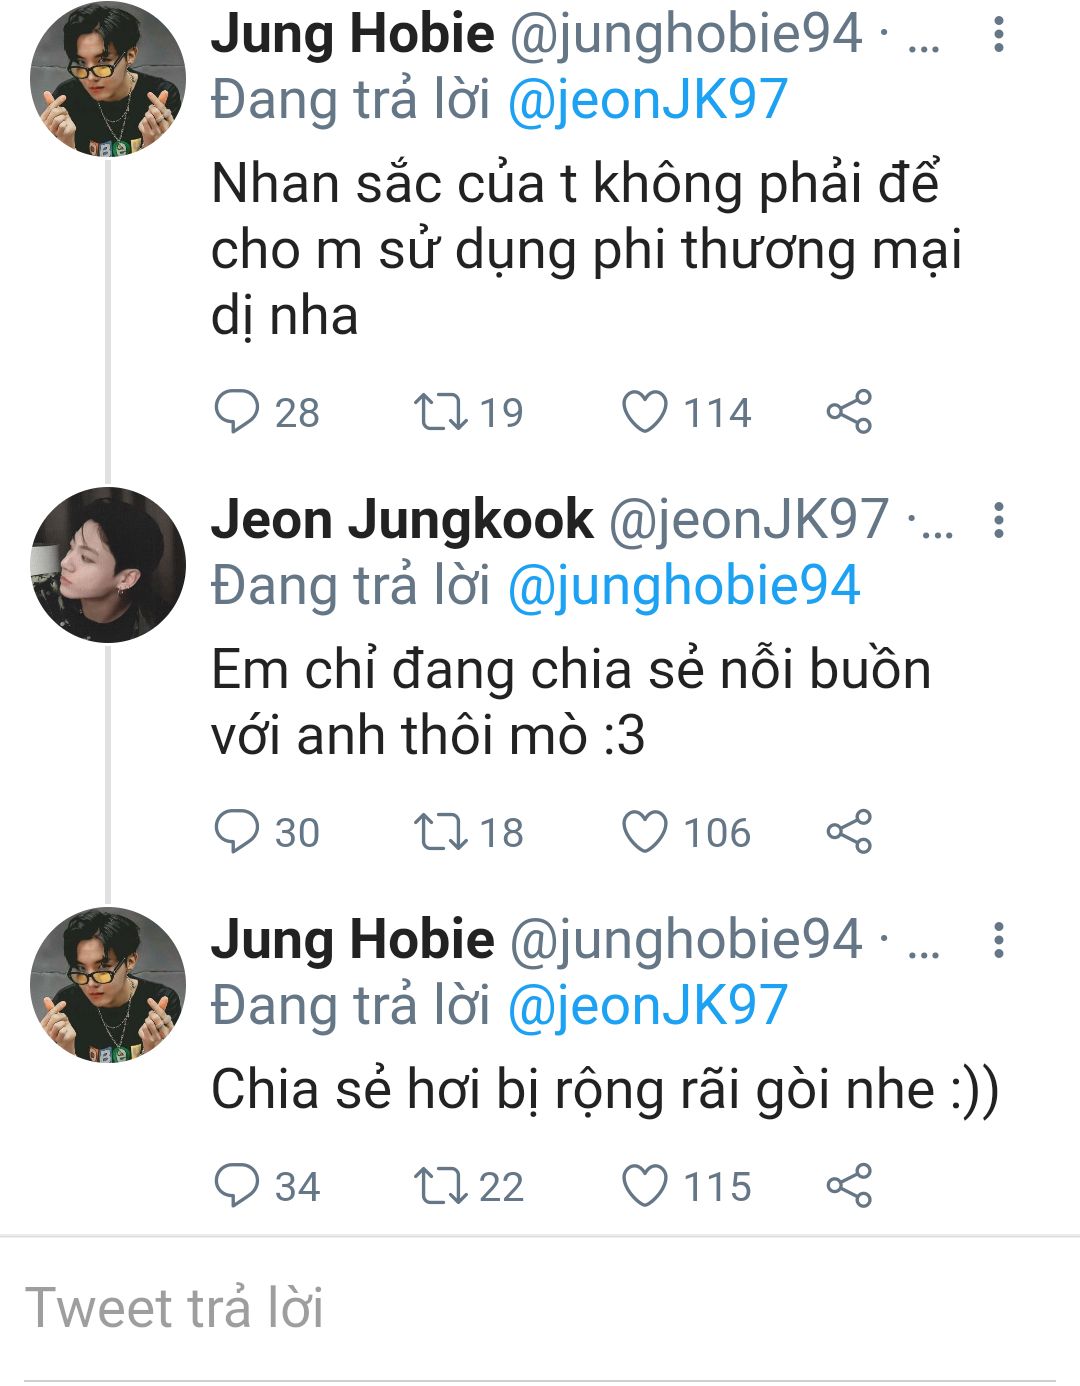Share the first Jung Hobie tweet

(849, 411)
